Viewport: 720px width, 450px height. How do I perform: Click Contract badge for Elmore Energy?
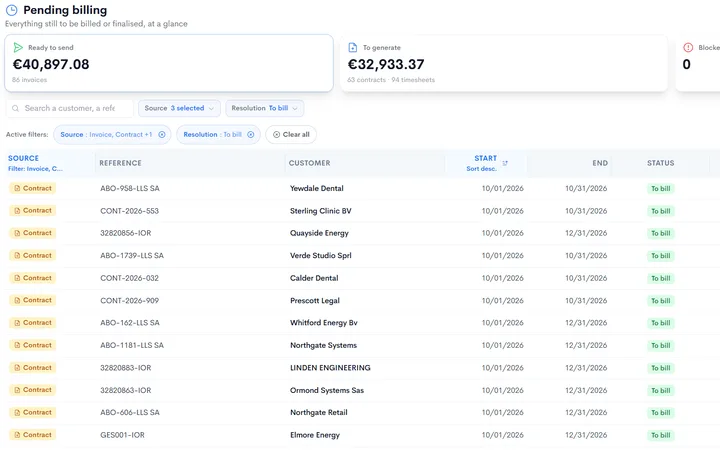pyautogui.click(x=33, y=435)
